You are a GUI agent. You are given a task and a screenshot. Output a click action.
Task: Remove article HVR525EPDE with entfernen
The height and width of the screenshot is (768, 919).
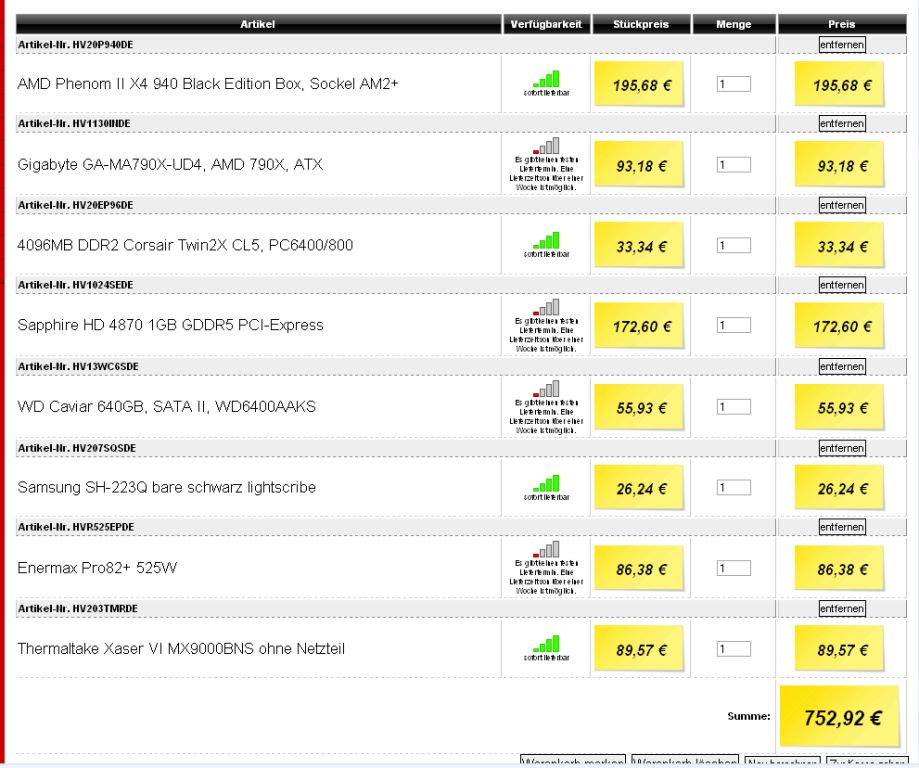[x=842, y=527]
